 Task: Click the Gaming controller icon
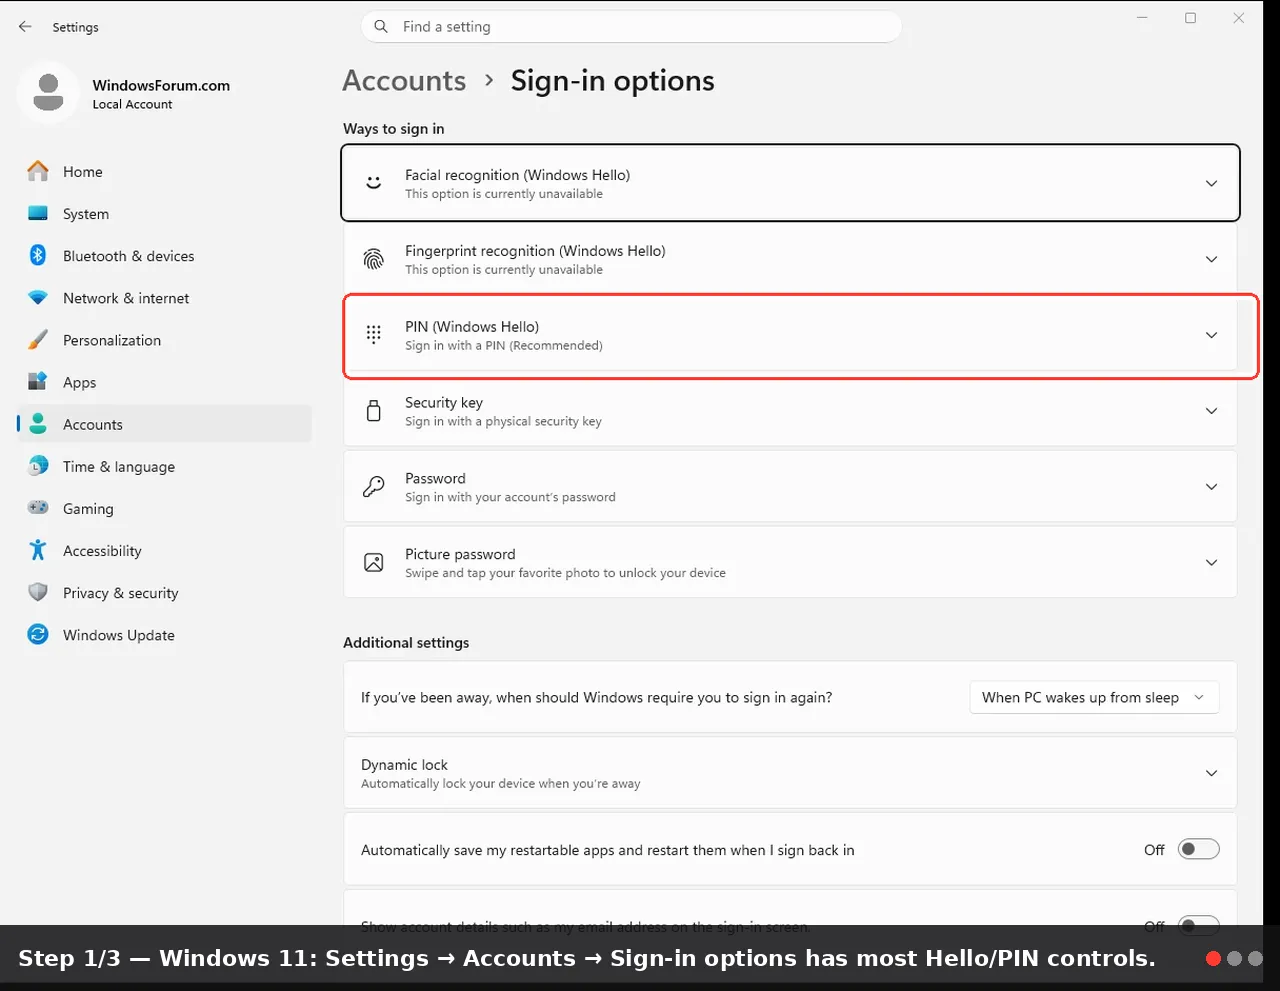[x=38, y=508]
